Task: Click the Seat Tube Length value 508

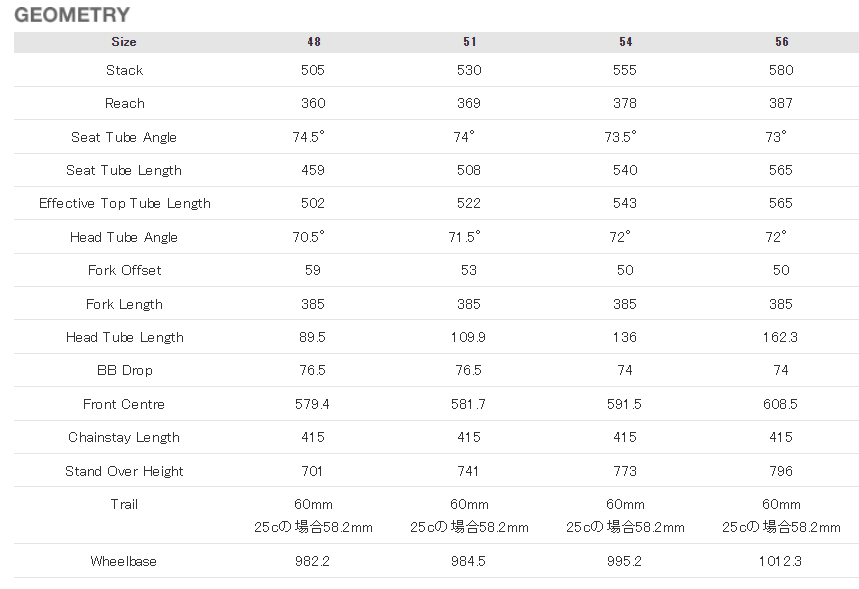Action: (469, 170)
